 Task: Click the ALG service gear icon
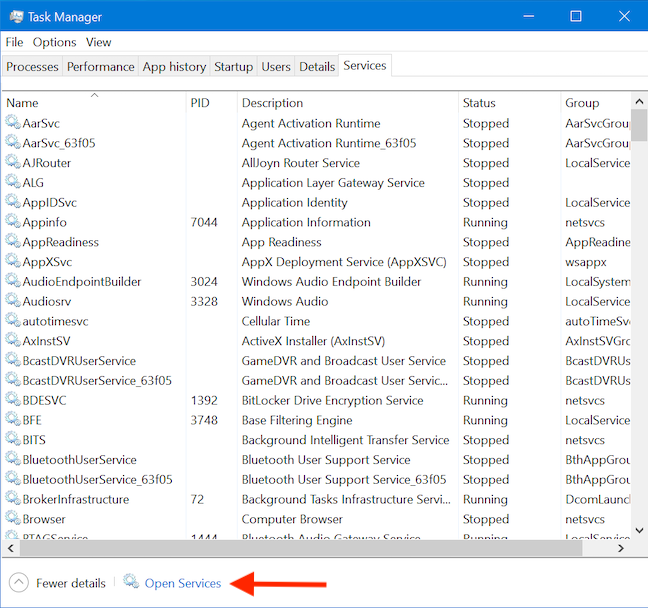tap(13, 182)
